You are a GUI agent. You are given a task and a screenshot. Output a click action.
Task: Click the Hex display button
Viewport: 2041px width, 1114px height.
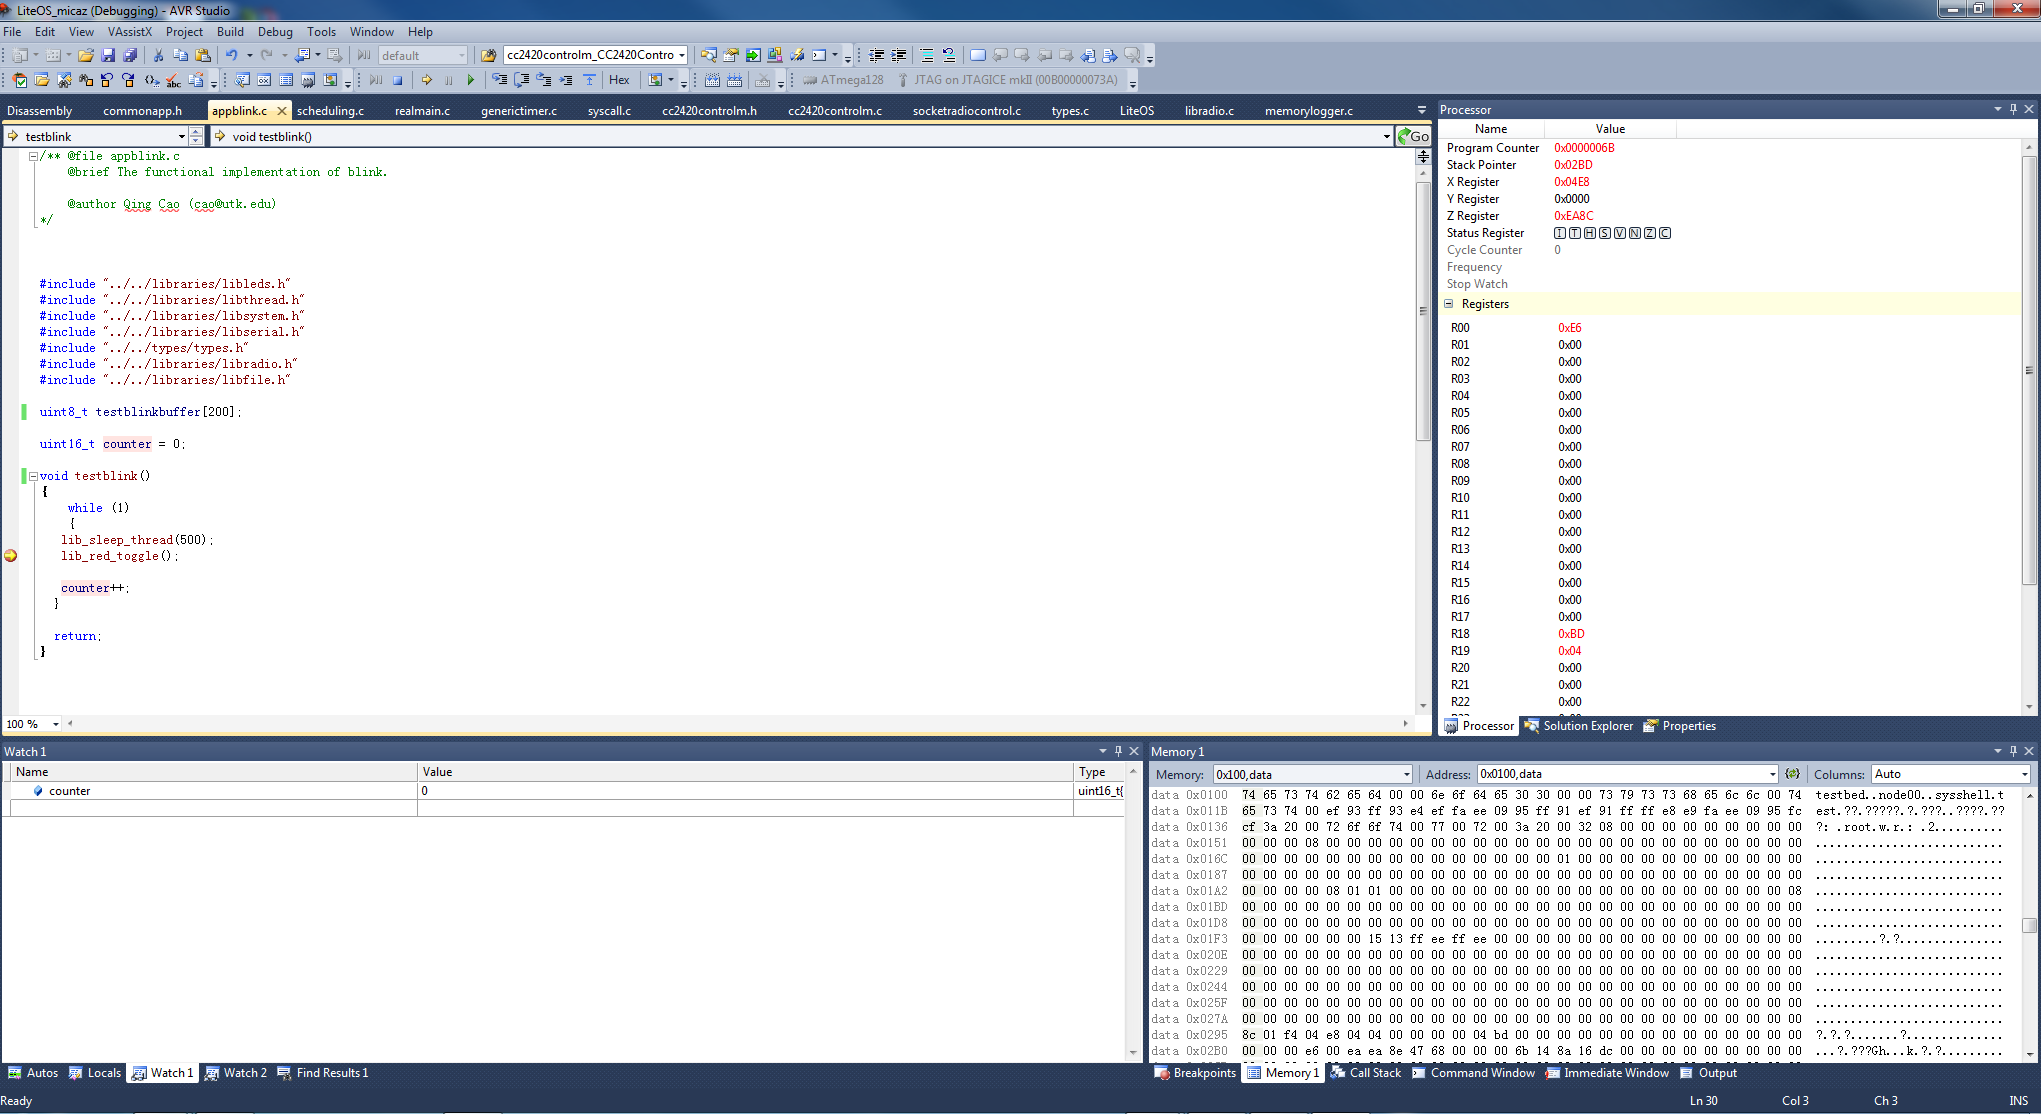click(619, 80)
